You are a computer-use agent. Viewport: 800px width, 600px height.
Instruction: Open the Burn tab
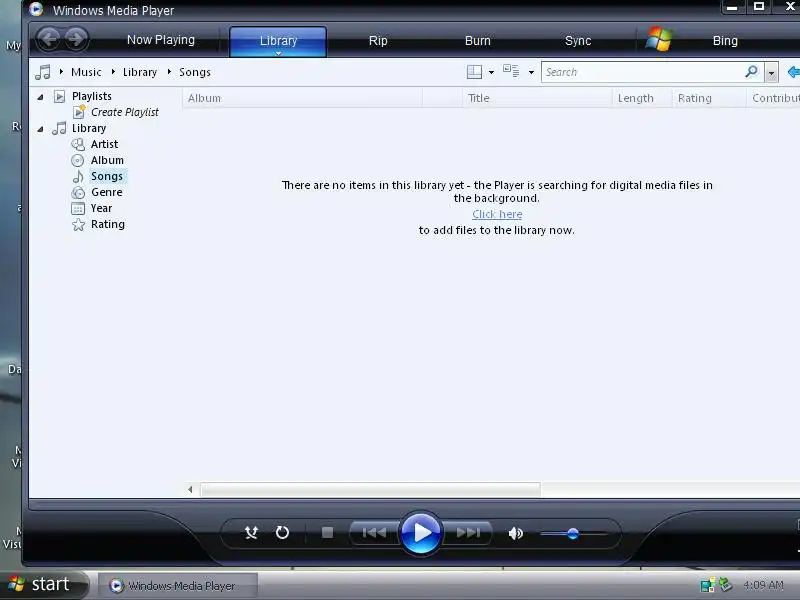478,41
